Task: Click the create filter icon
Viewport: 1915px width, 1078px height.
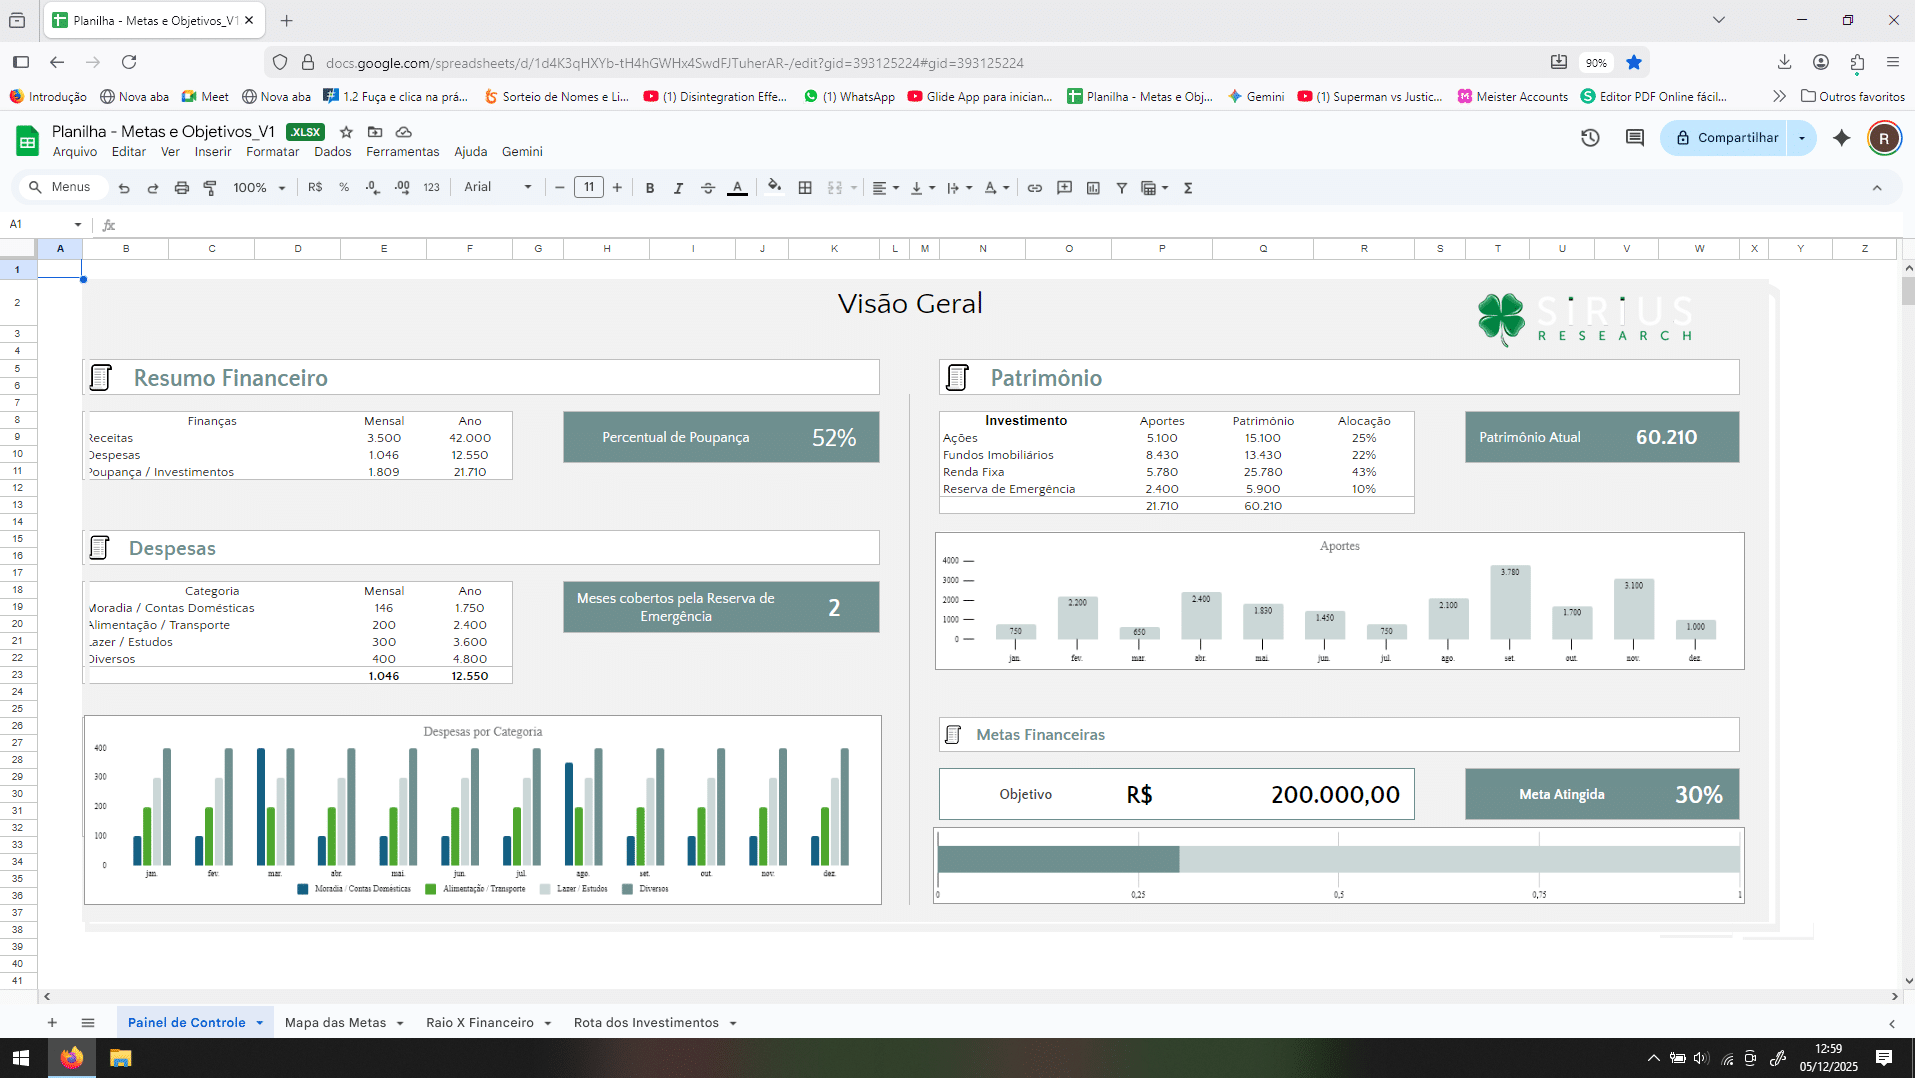Action: point(1122,188)
